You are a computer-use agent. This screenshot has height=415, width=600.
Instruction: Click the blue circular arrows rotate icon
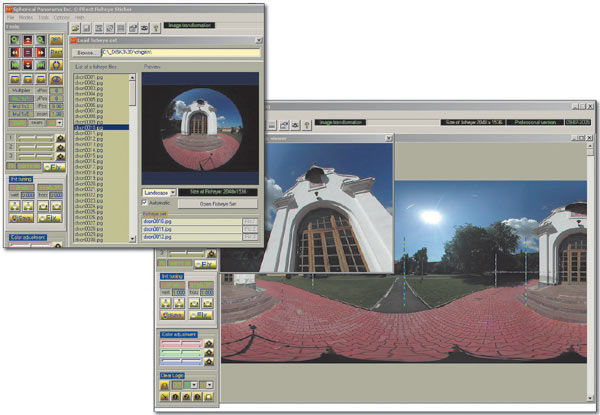56,65
